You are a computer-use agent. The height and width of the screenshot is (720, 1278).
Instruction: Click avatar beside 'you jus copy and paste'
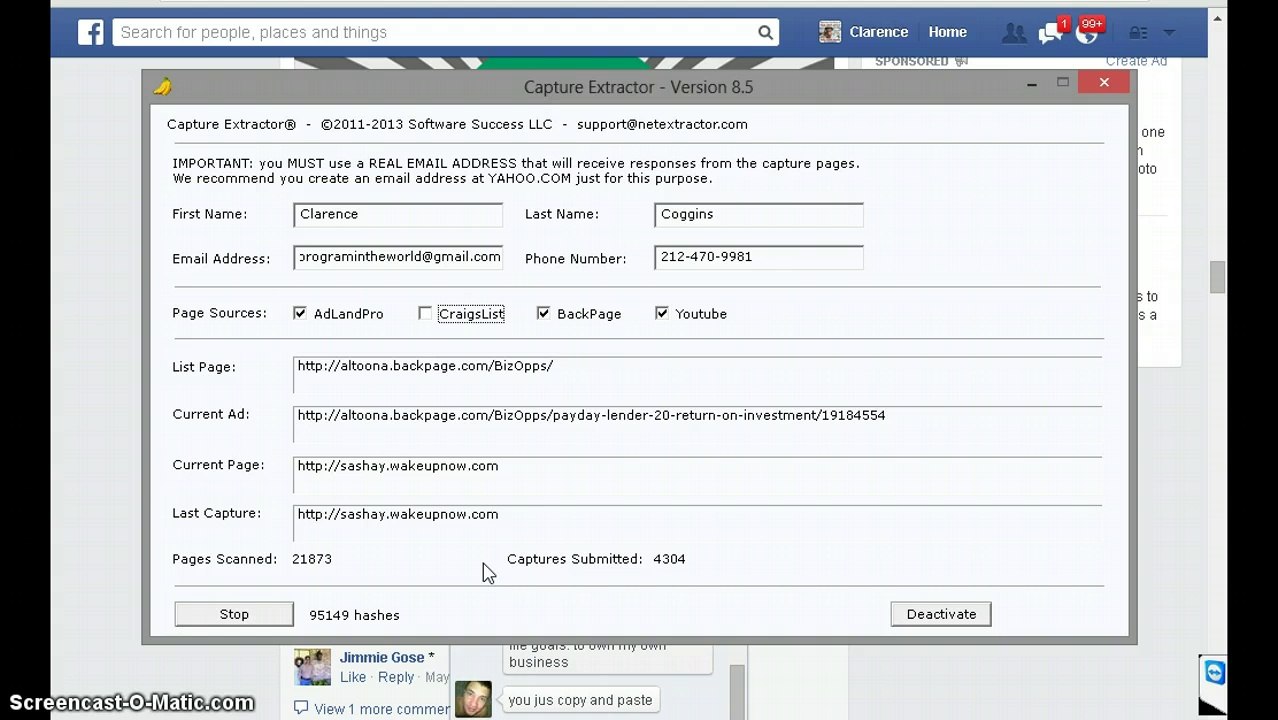tap(474, 699)
